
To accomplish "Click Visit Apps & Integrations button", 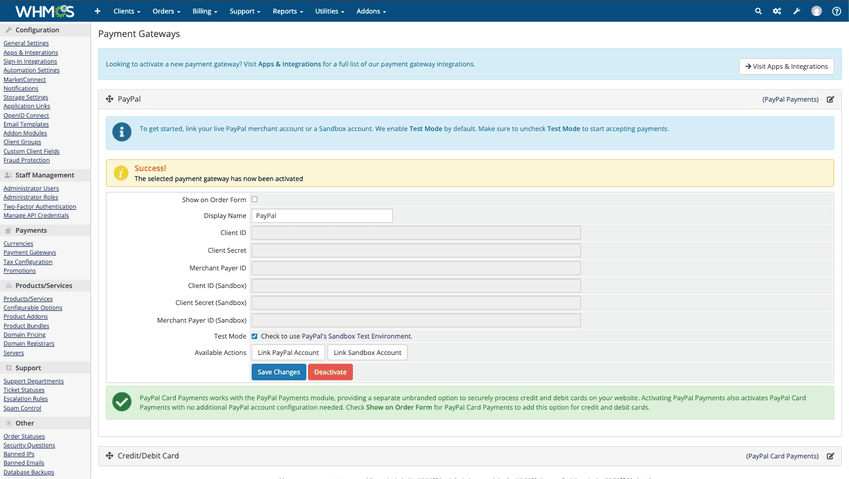I will point(786,66).
